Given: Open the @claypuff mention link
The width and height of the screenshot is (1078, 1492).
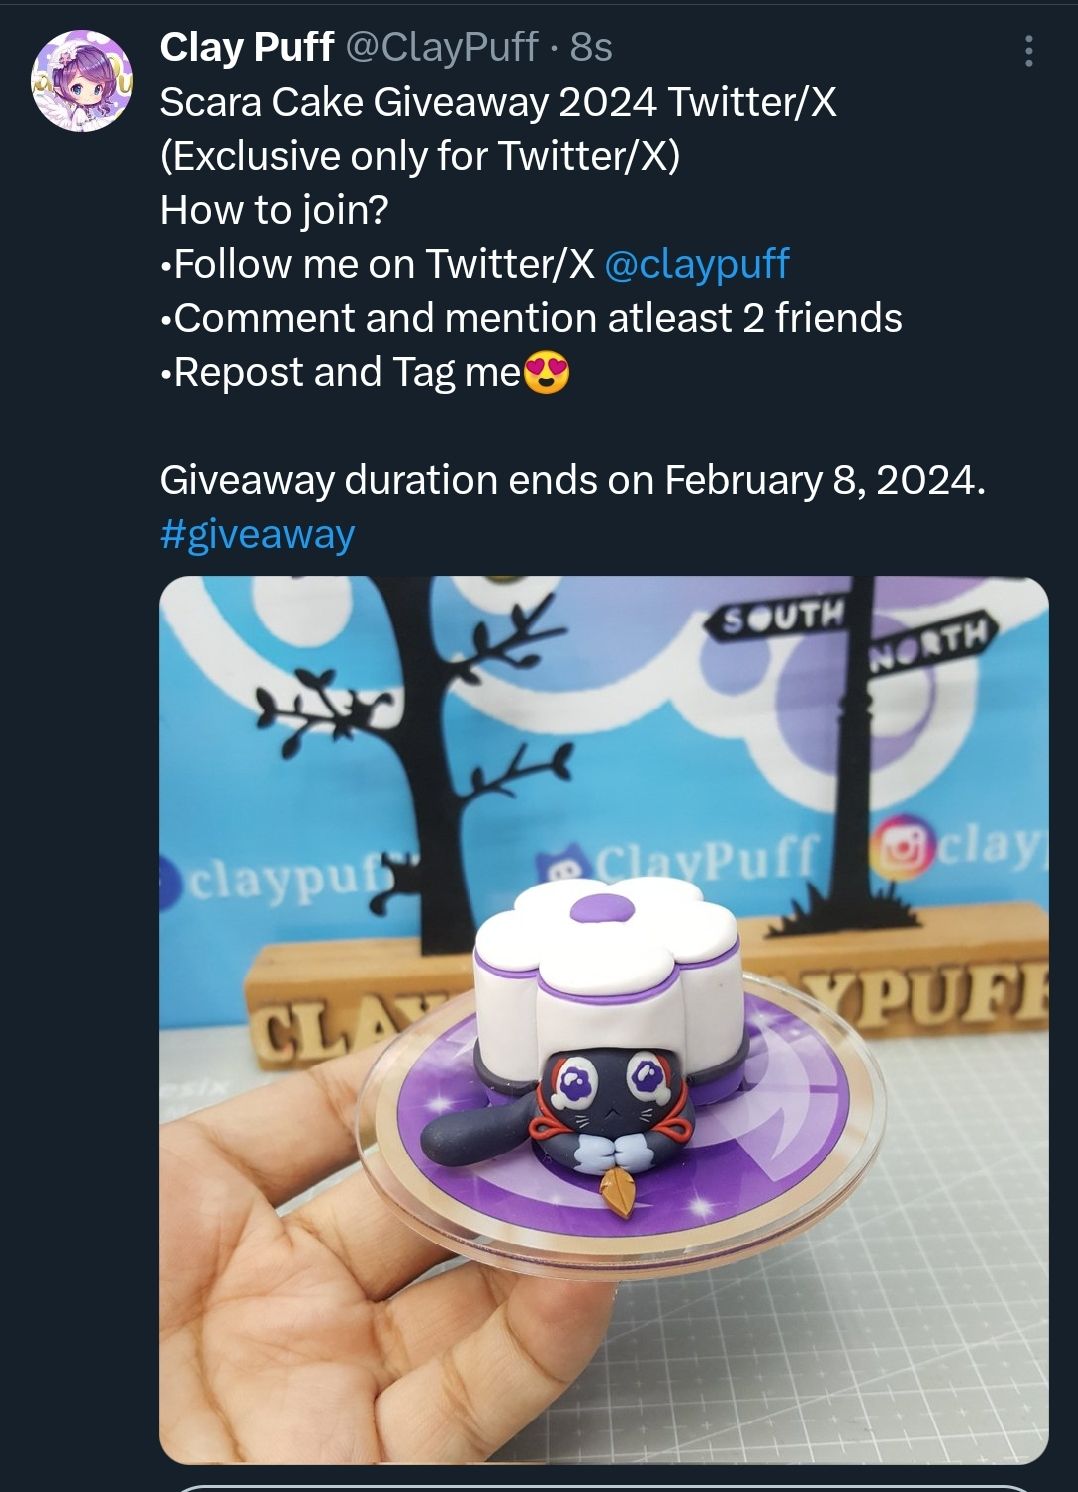Looking at the screenshot, I should coord(697,263).
